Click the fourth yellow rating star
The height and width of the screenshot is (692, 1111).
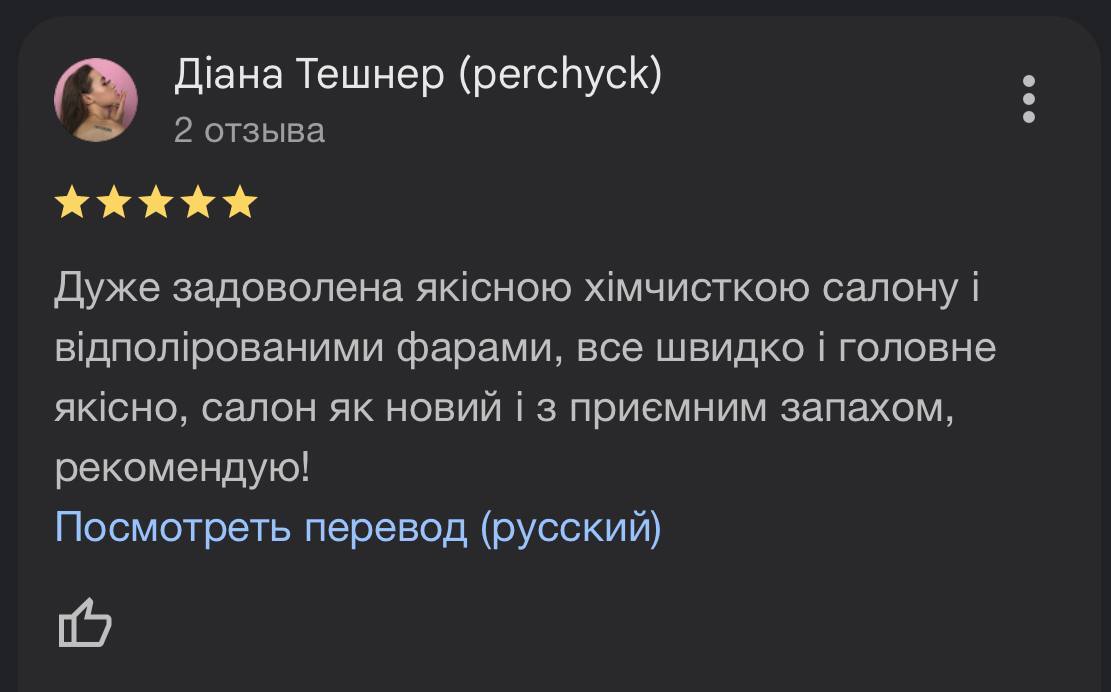198,202
